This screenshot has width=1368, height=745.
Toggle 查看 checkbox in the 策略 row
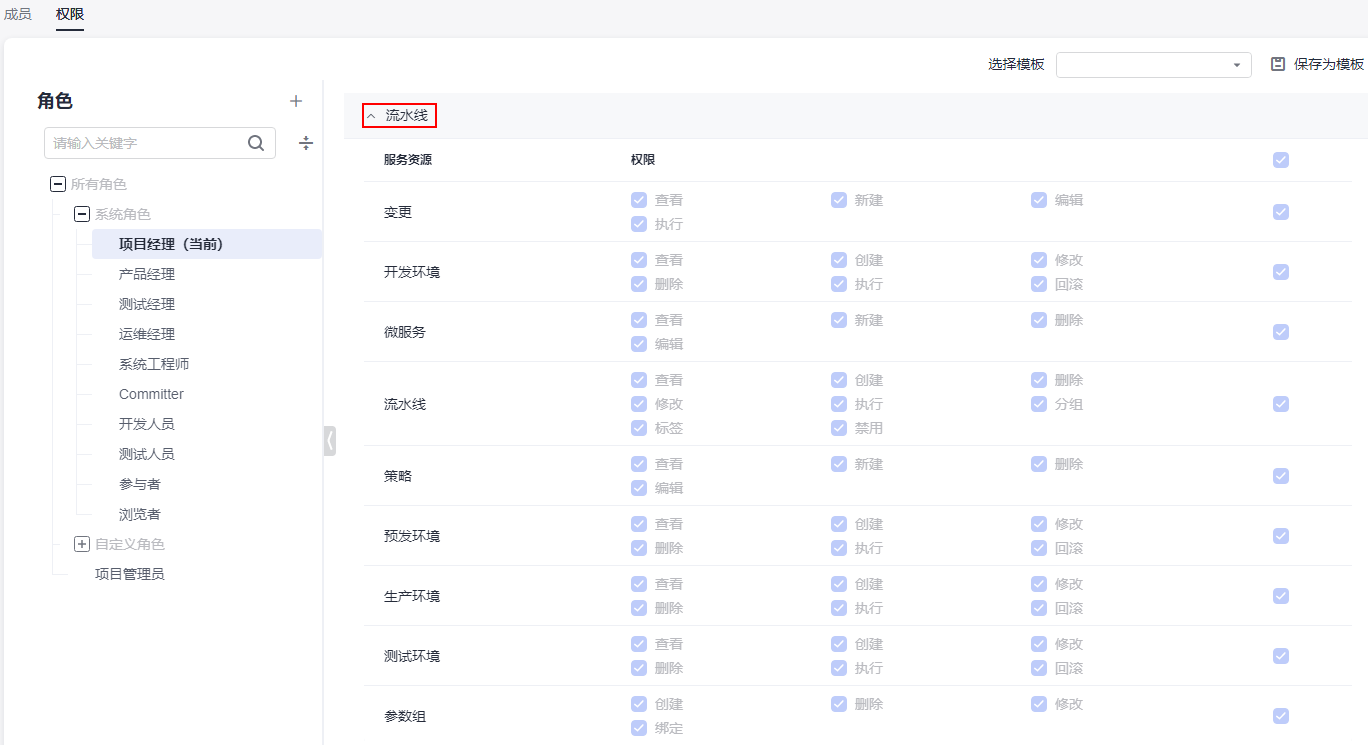tap(639, 464)
